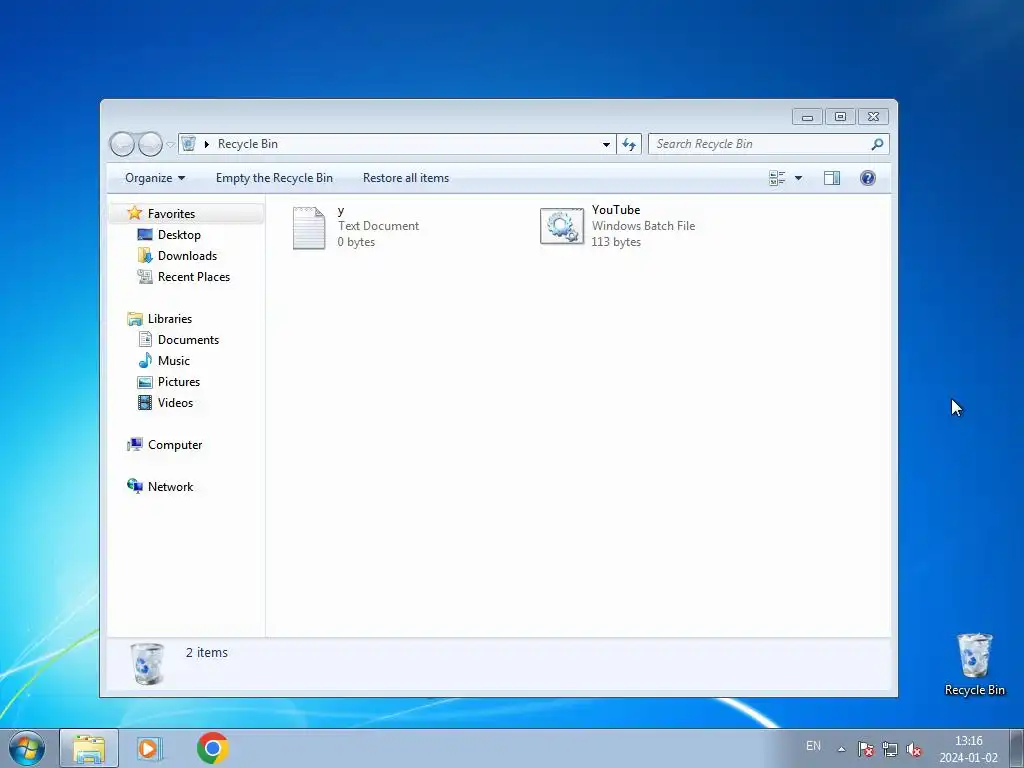Open the taskbar clock and date
Viewport: 1024px width, 768px height.
point(968,749)
